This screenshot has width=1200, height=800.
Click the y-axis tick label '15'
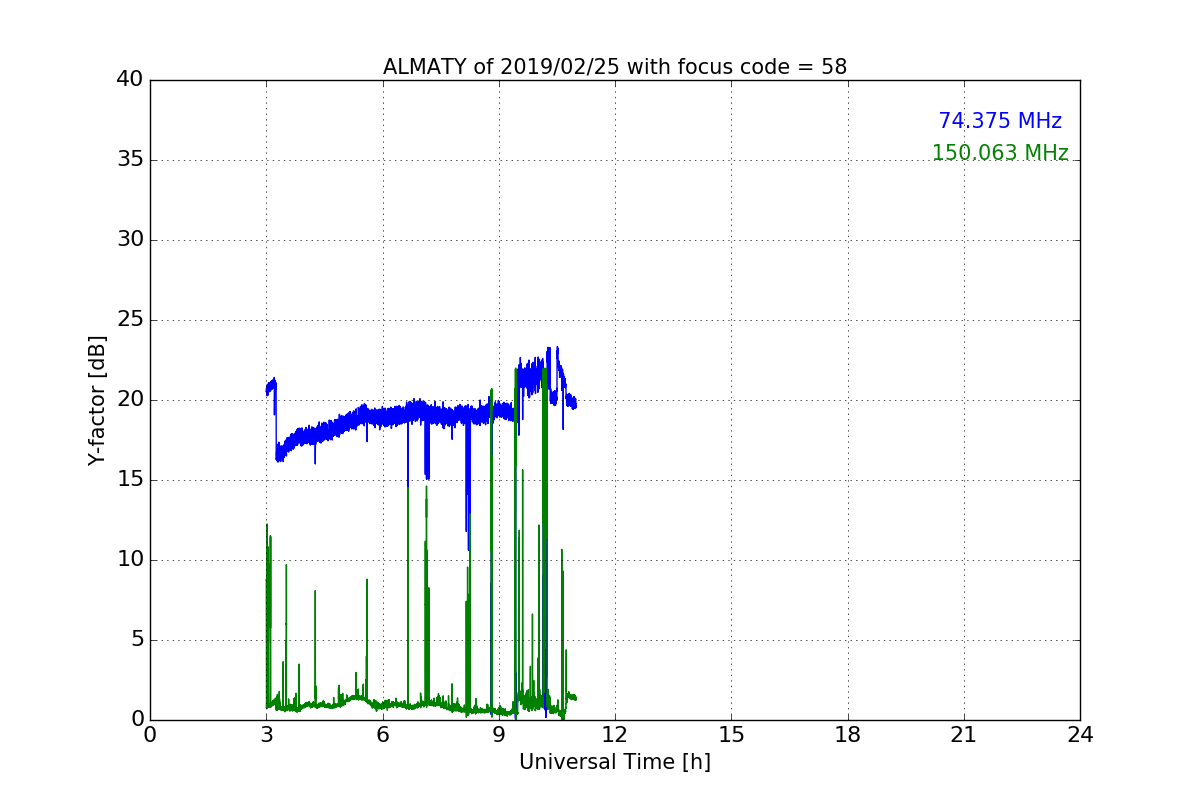130,479
